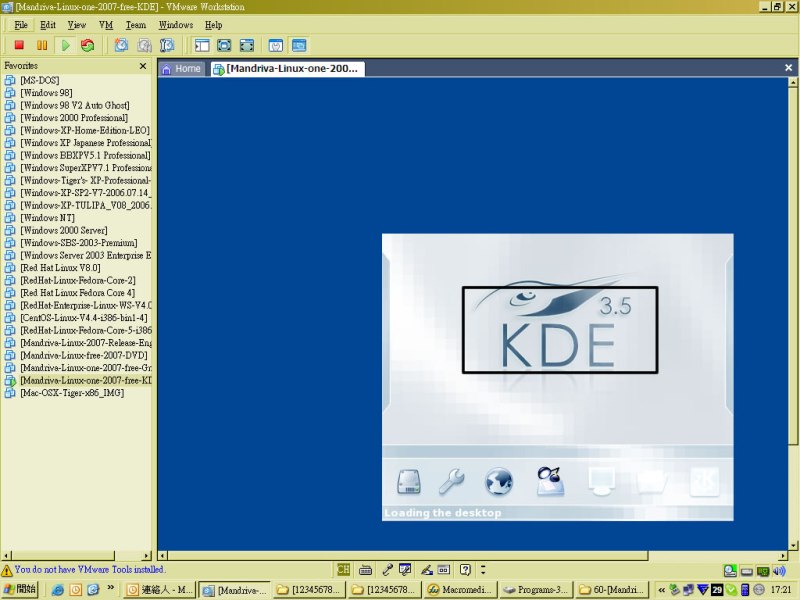The height and width of the screenshot is (600, 800).
Task: Take a snapshot using the first snapshot toolbar icon
Action: 121,45
